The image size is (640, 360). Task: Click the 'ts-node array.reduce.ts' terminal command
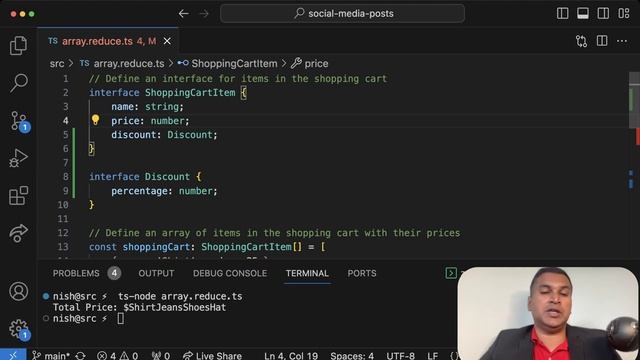pos(180,296)
